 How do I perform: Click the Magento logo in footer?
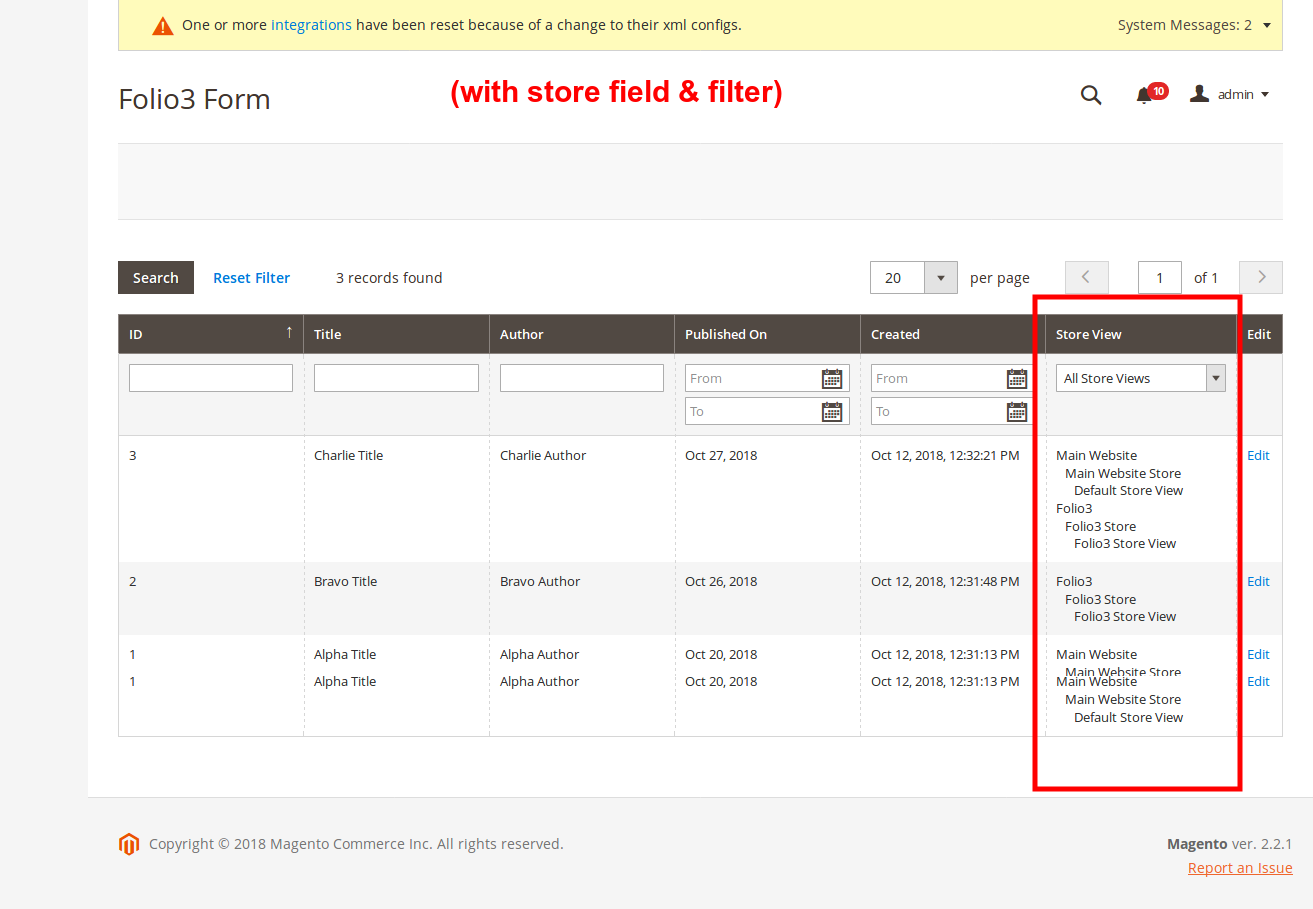pyautogui.click(x=129, y=844)
